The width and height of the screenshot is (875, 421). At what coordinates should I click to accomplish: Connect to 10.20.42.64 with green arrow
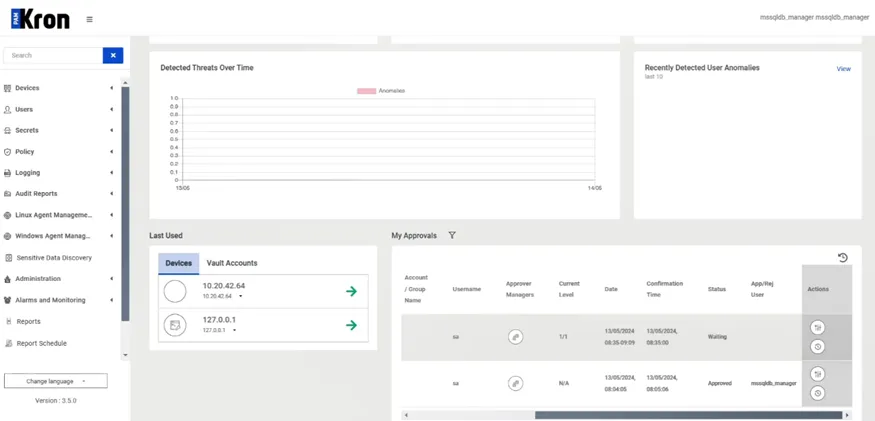(x=351, y=291)
